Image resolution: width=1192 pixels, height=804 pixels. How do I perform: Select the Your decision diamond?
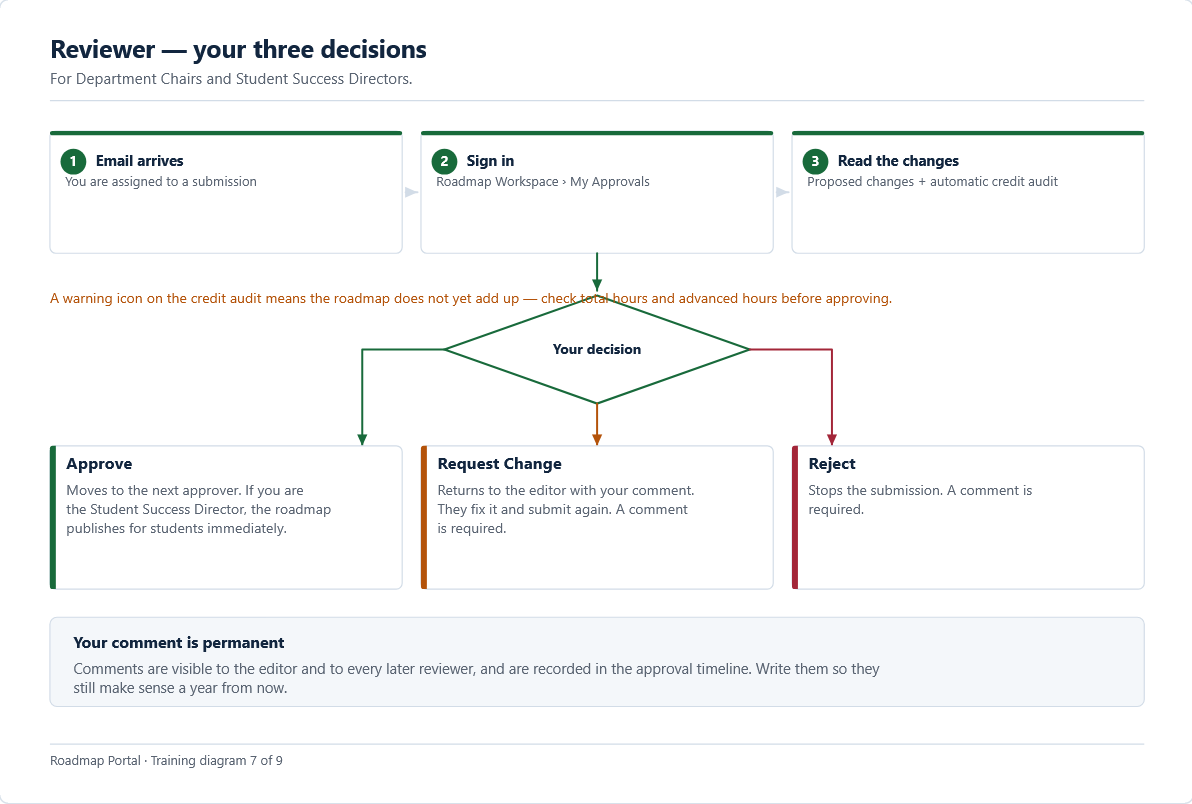click(597, 350)
